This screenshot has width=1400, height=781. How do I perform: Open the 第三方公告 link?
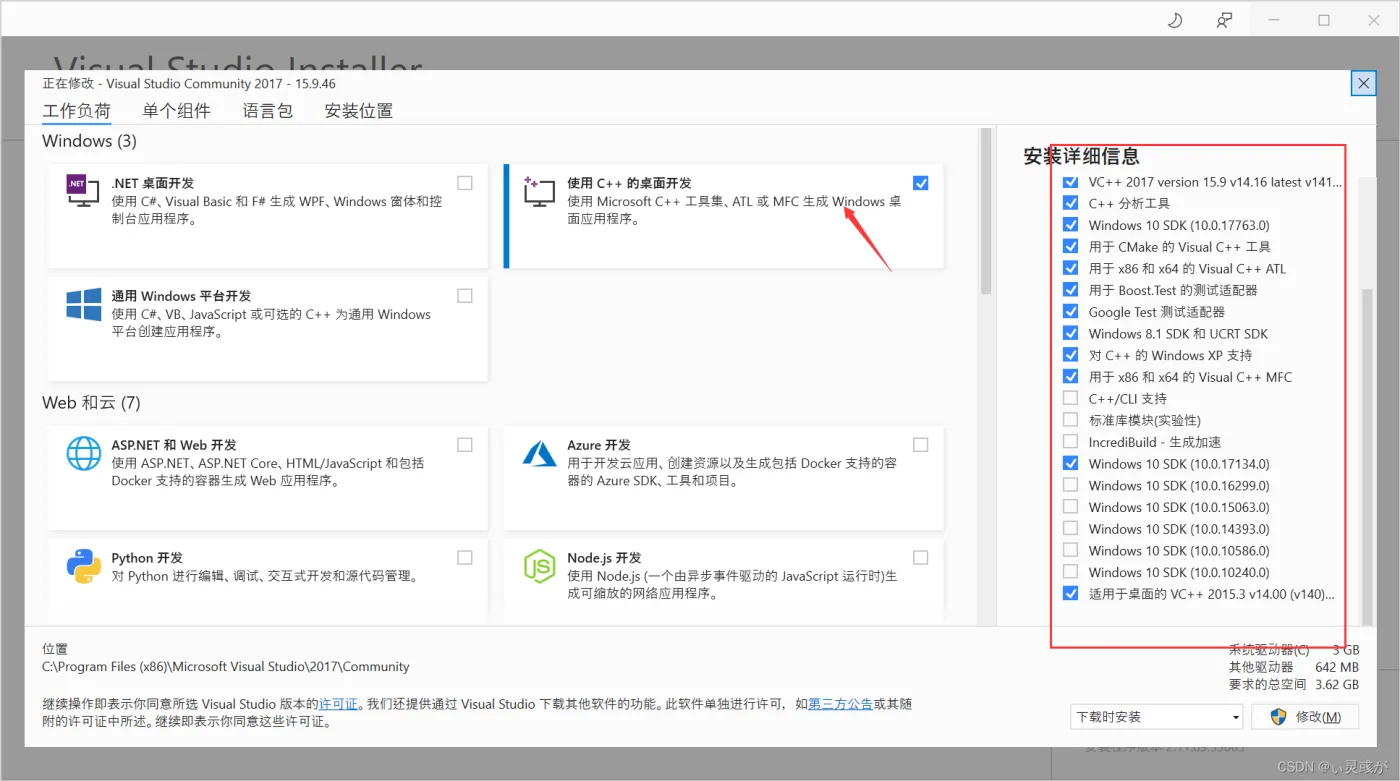click(x=840, y=704)
